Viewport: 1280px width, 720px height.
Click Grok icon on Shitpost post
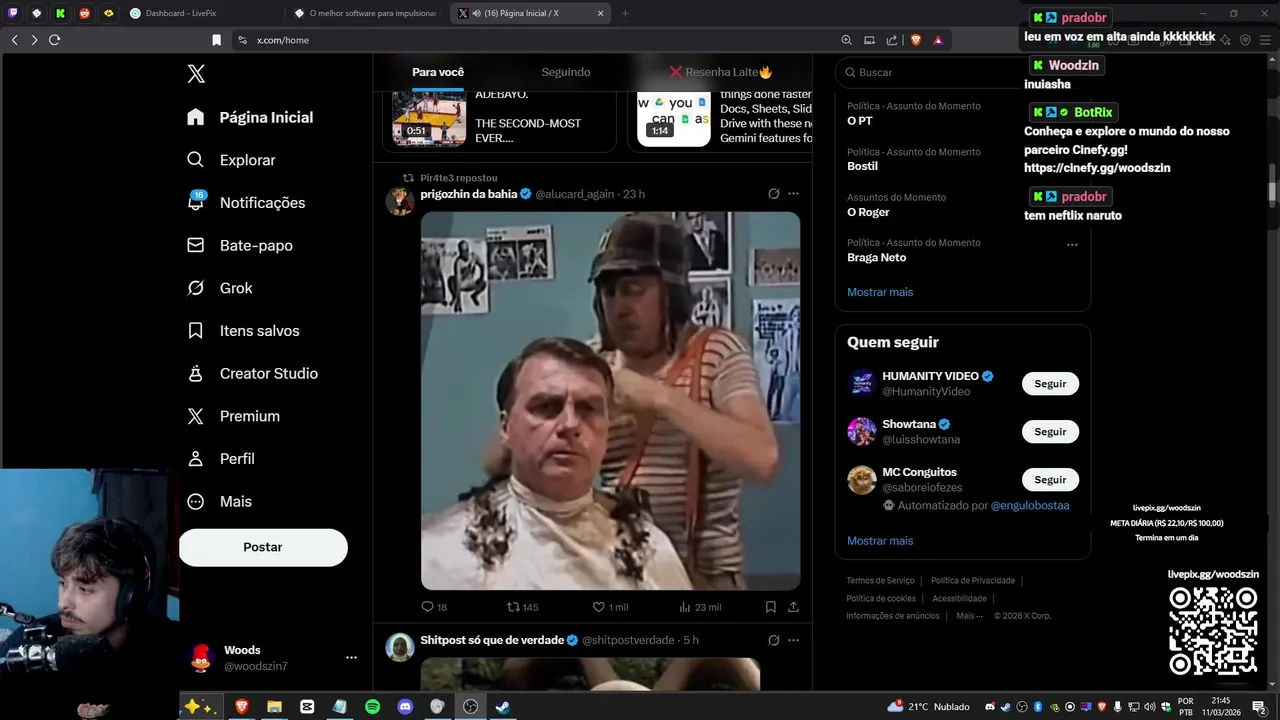tap(773, 640)
